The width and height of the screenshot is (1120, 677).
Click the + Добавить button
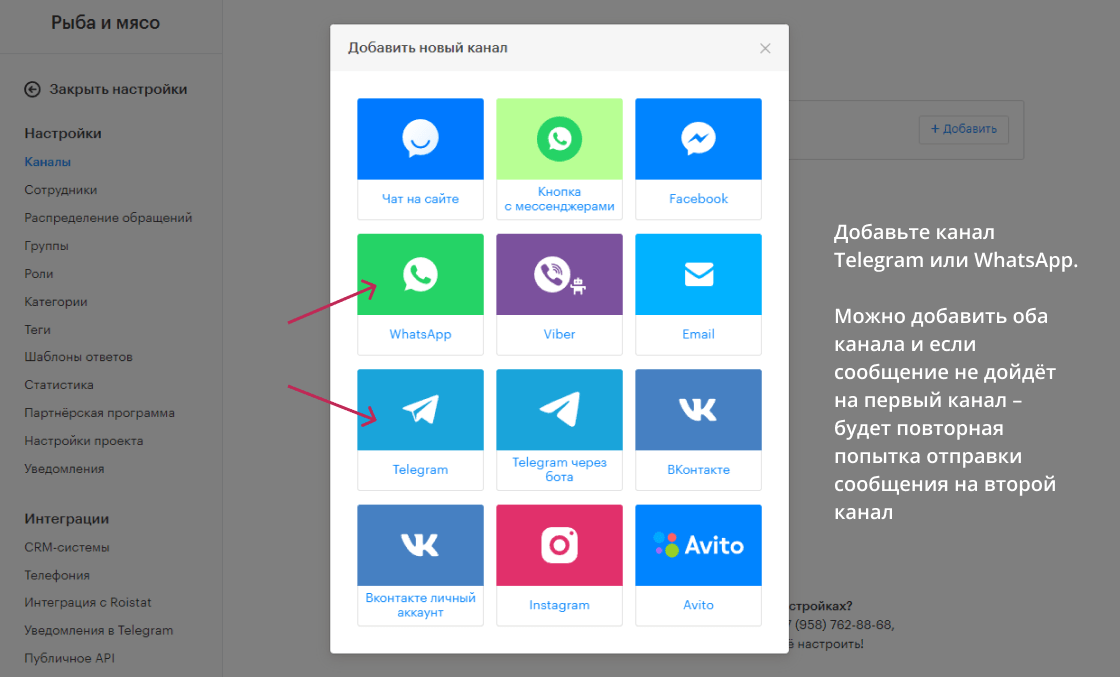[964, 129]
